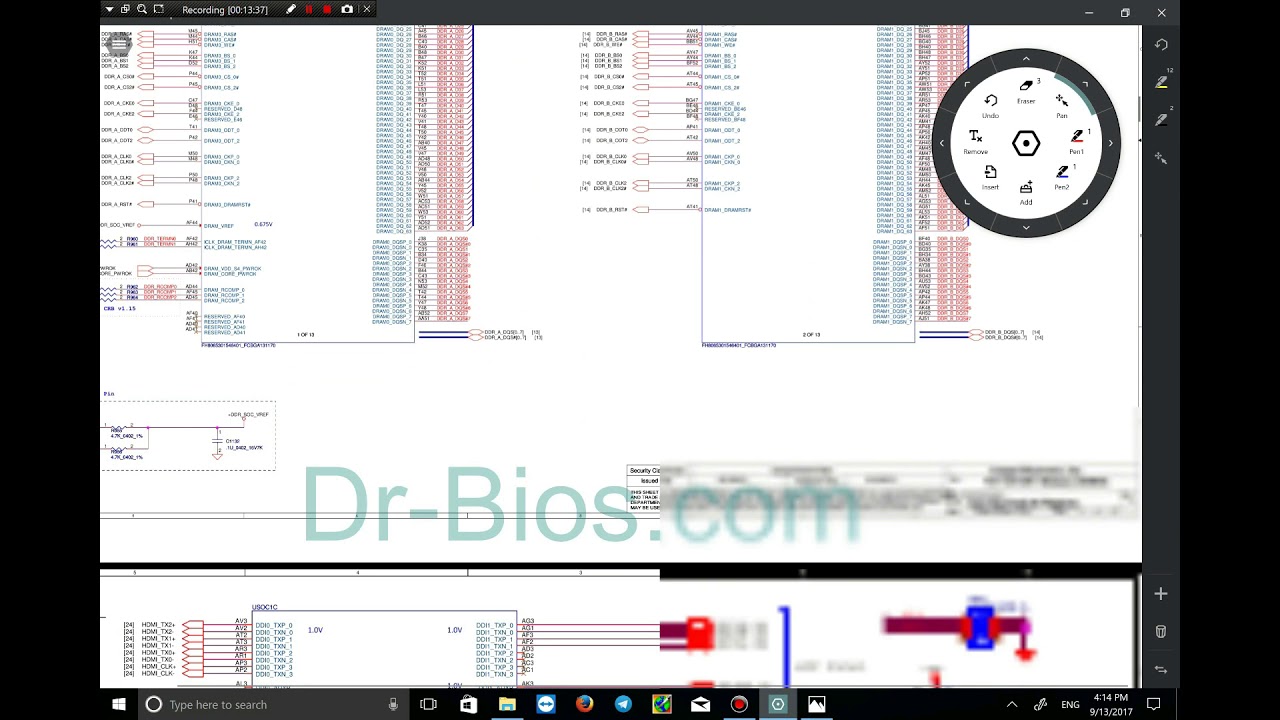Open the Microsoft Store from the taskbar
1280x720 pixels.
click(x=468, y=704)
